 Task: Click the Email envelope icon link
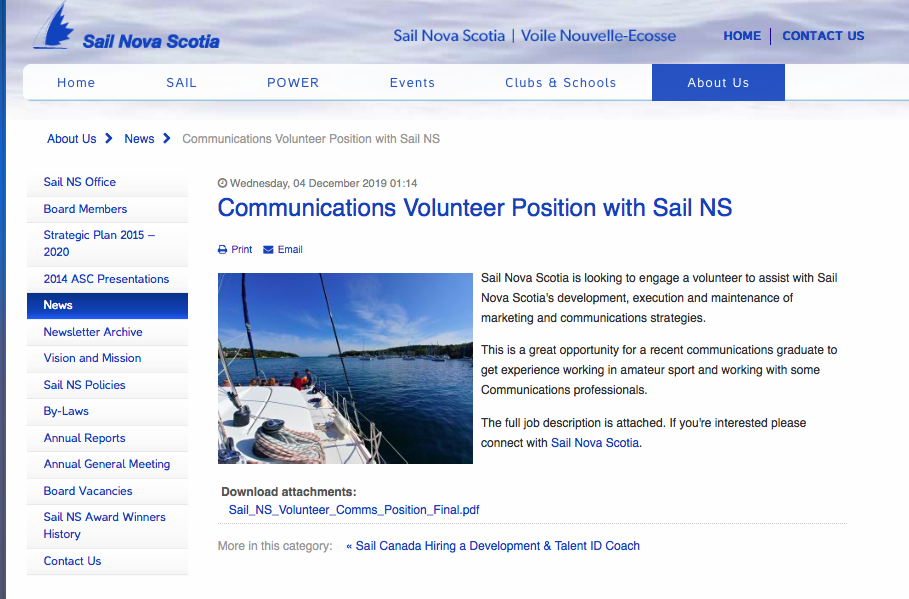coord(283,250)
